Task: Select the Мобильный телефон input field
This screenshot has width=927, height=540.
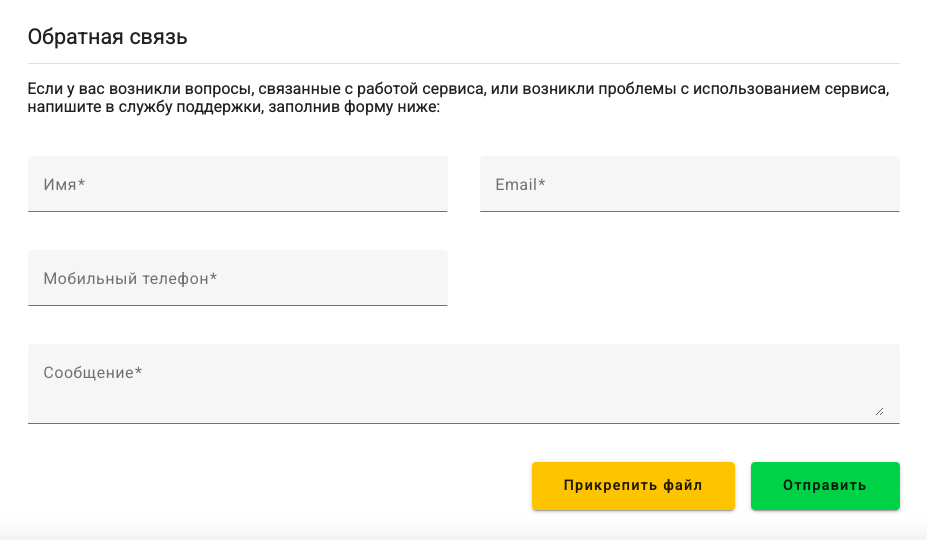Action: [237, 278]
